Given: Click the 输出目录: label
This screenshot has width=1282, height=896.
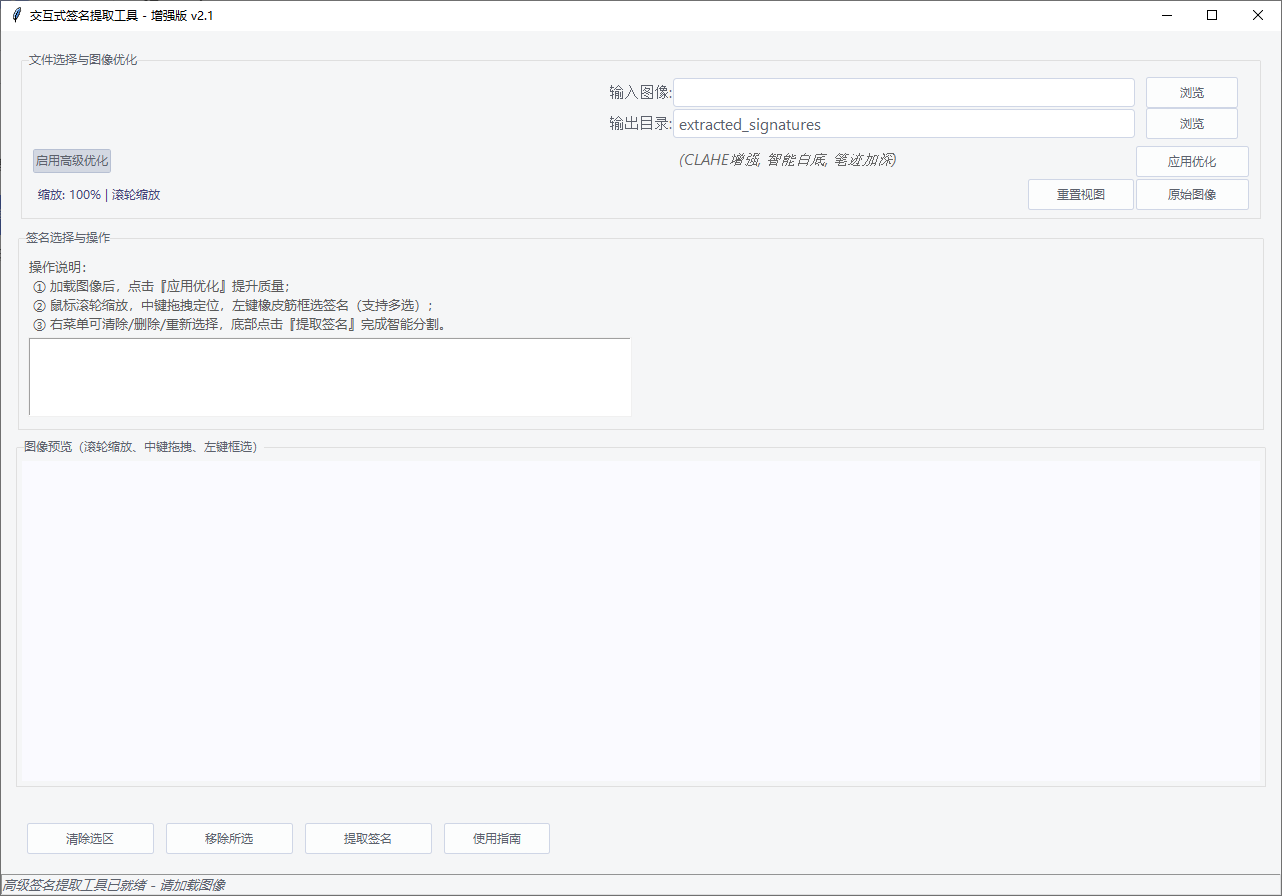Looking at the screenshot, I should coord(641,124).
